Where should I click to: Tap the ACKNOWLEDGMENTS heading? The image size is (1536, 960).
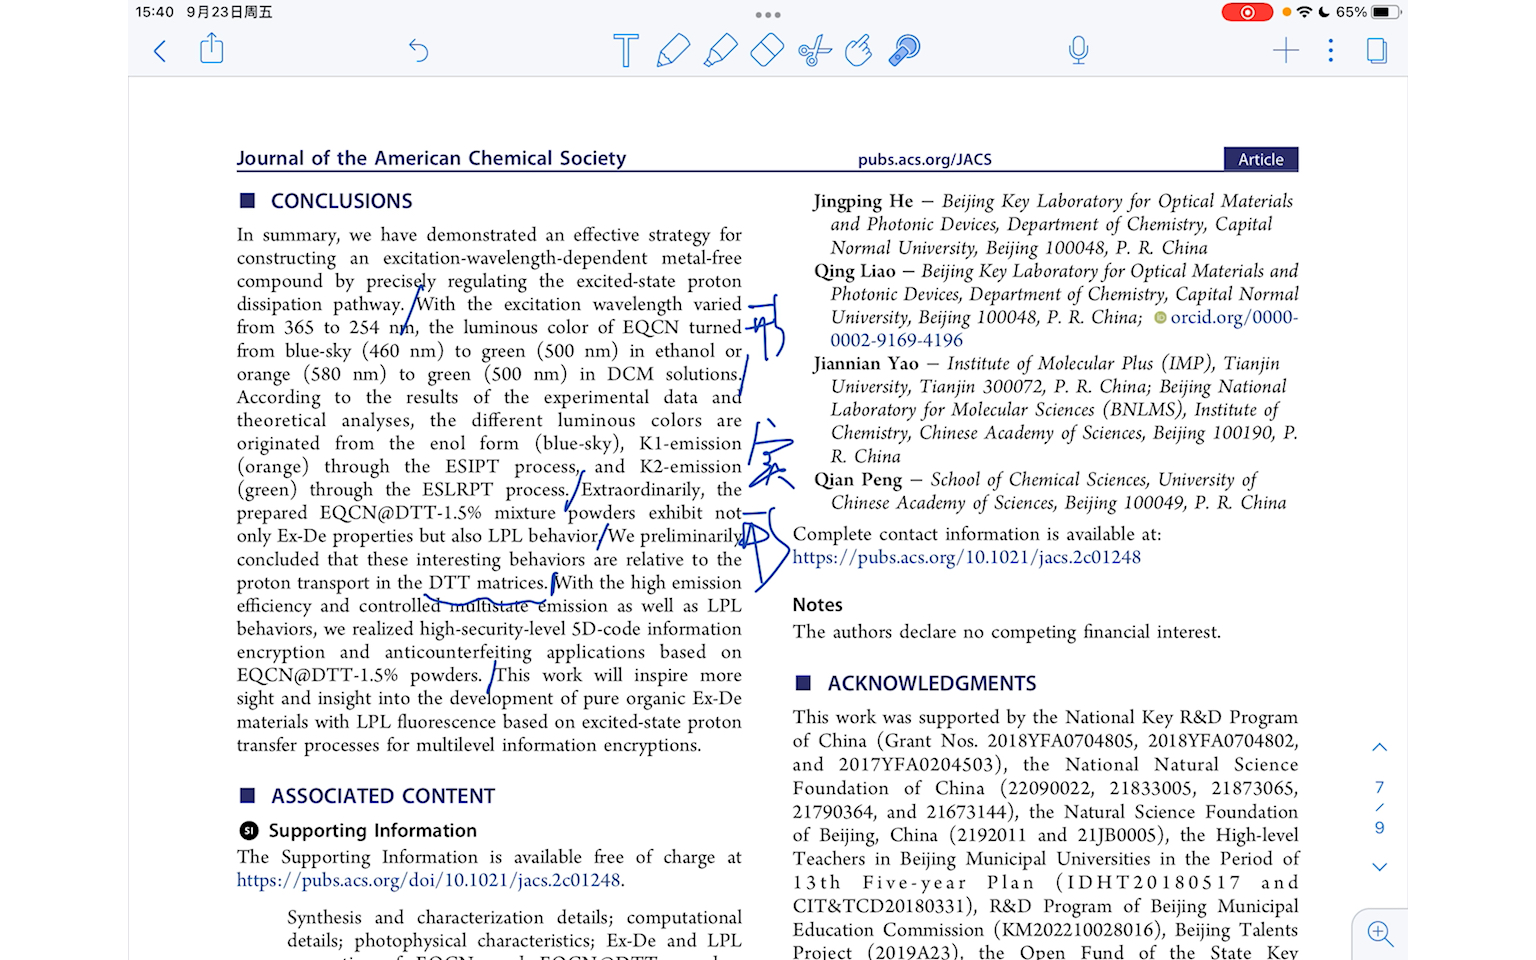932,684
